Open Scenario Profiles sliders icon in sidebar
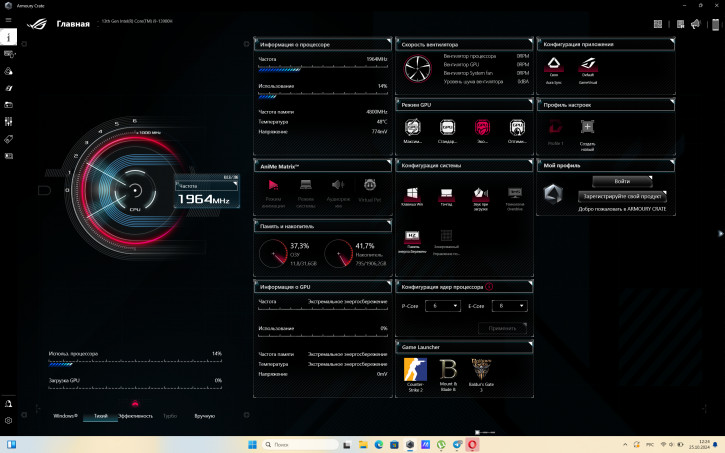 (8, 122)
